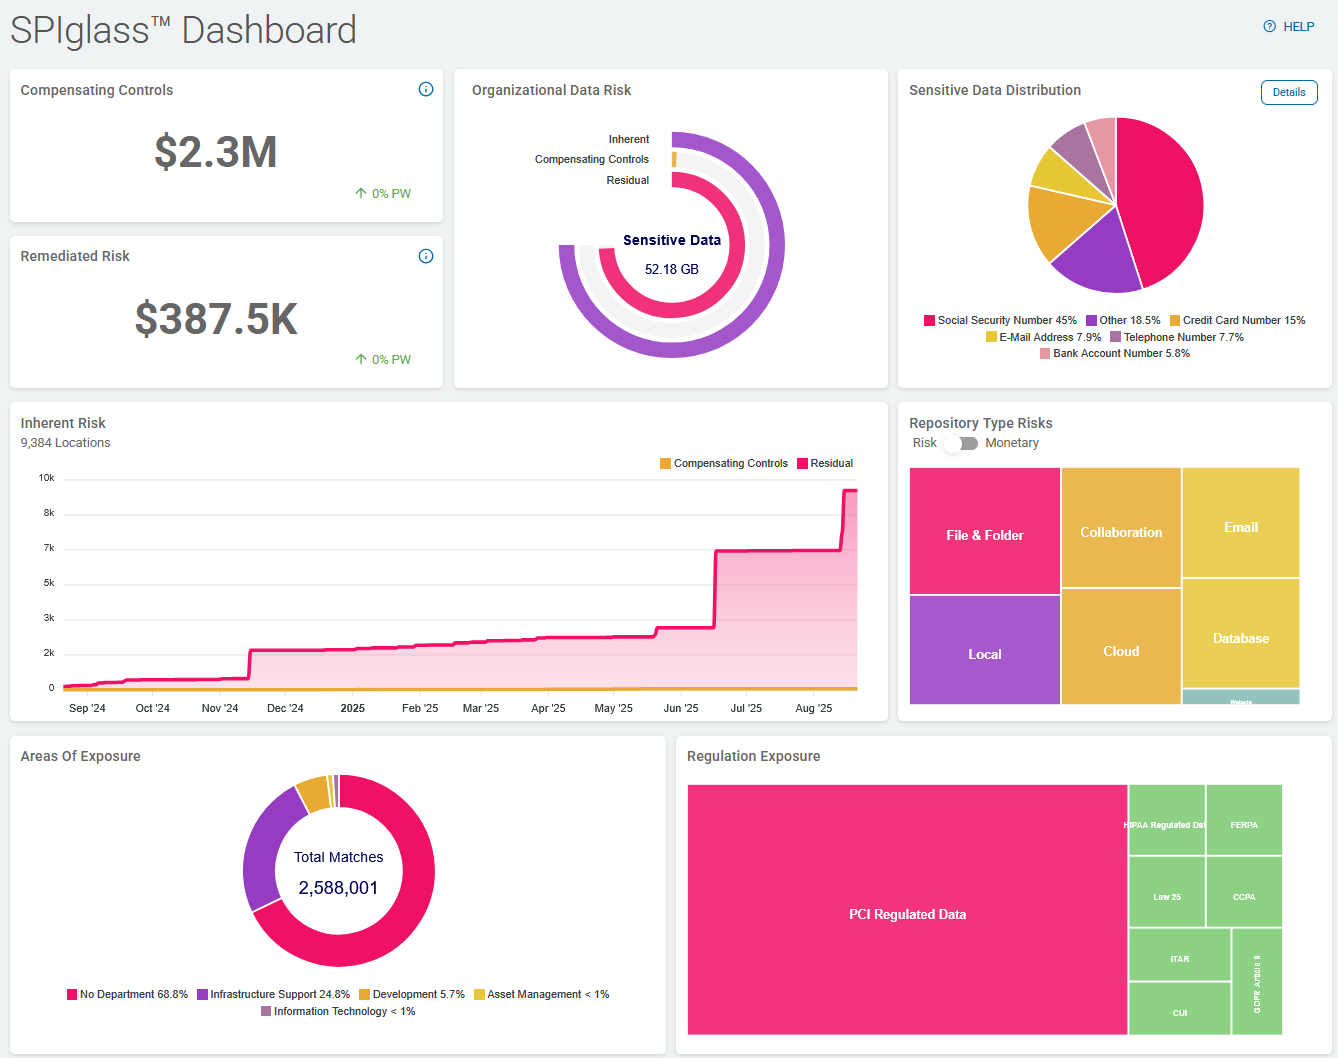Click the info icon on Remediated Risk card
Screen dimensions: 1338x1058
[425, 256]
